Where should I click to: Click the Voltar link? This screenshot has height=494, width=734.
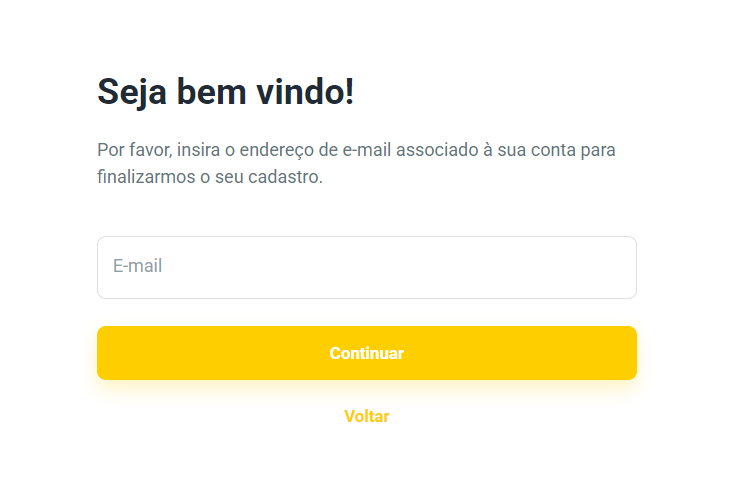[366, 416]
